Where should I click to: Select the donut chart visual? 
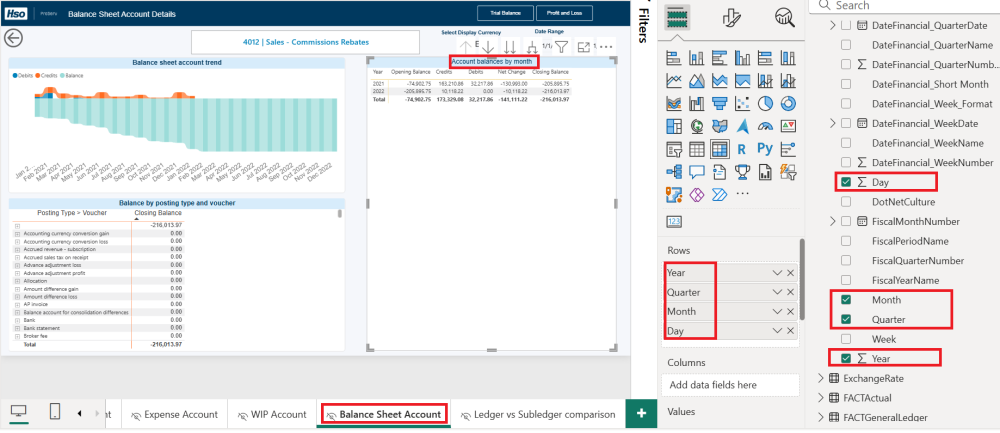(x=789, y=103)
